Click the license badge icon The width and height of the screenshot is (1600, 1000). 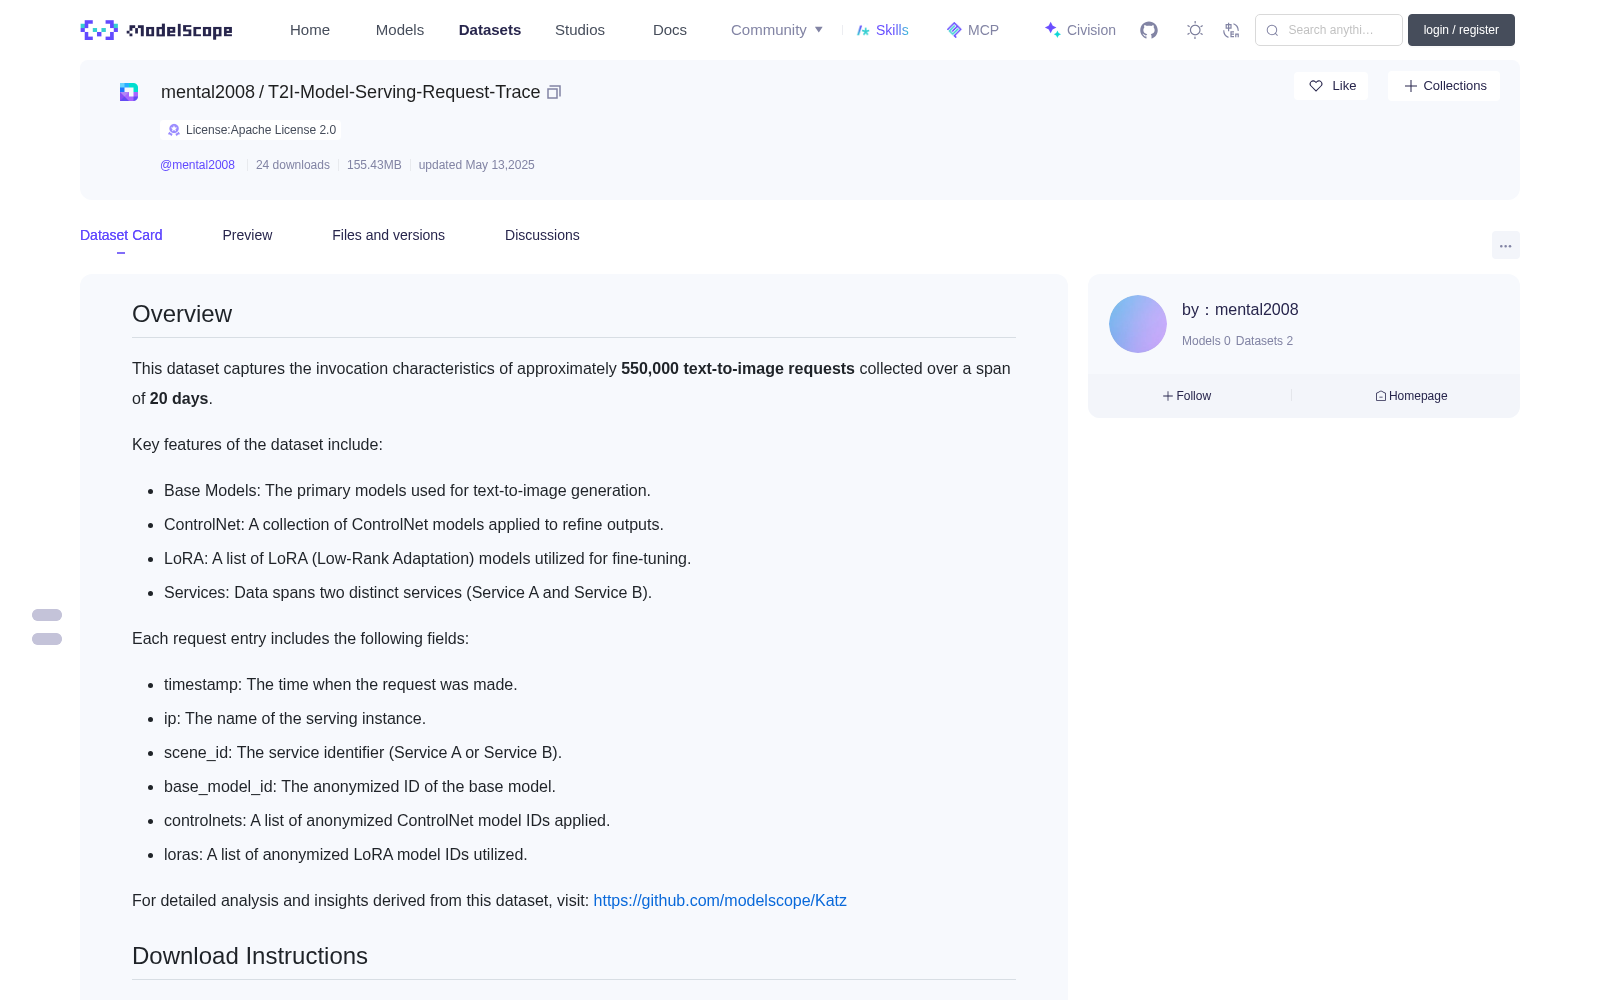174,130
